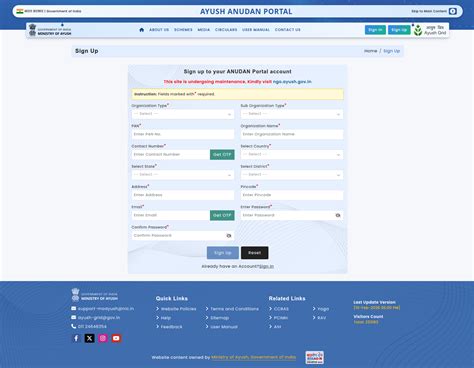Viewport: 474px width, 368px height.
Task: Open the Organization Type dropdown
Action: (x=183, y=114)
